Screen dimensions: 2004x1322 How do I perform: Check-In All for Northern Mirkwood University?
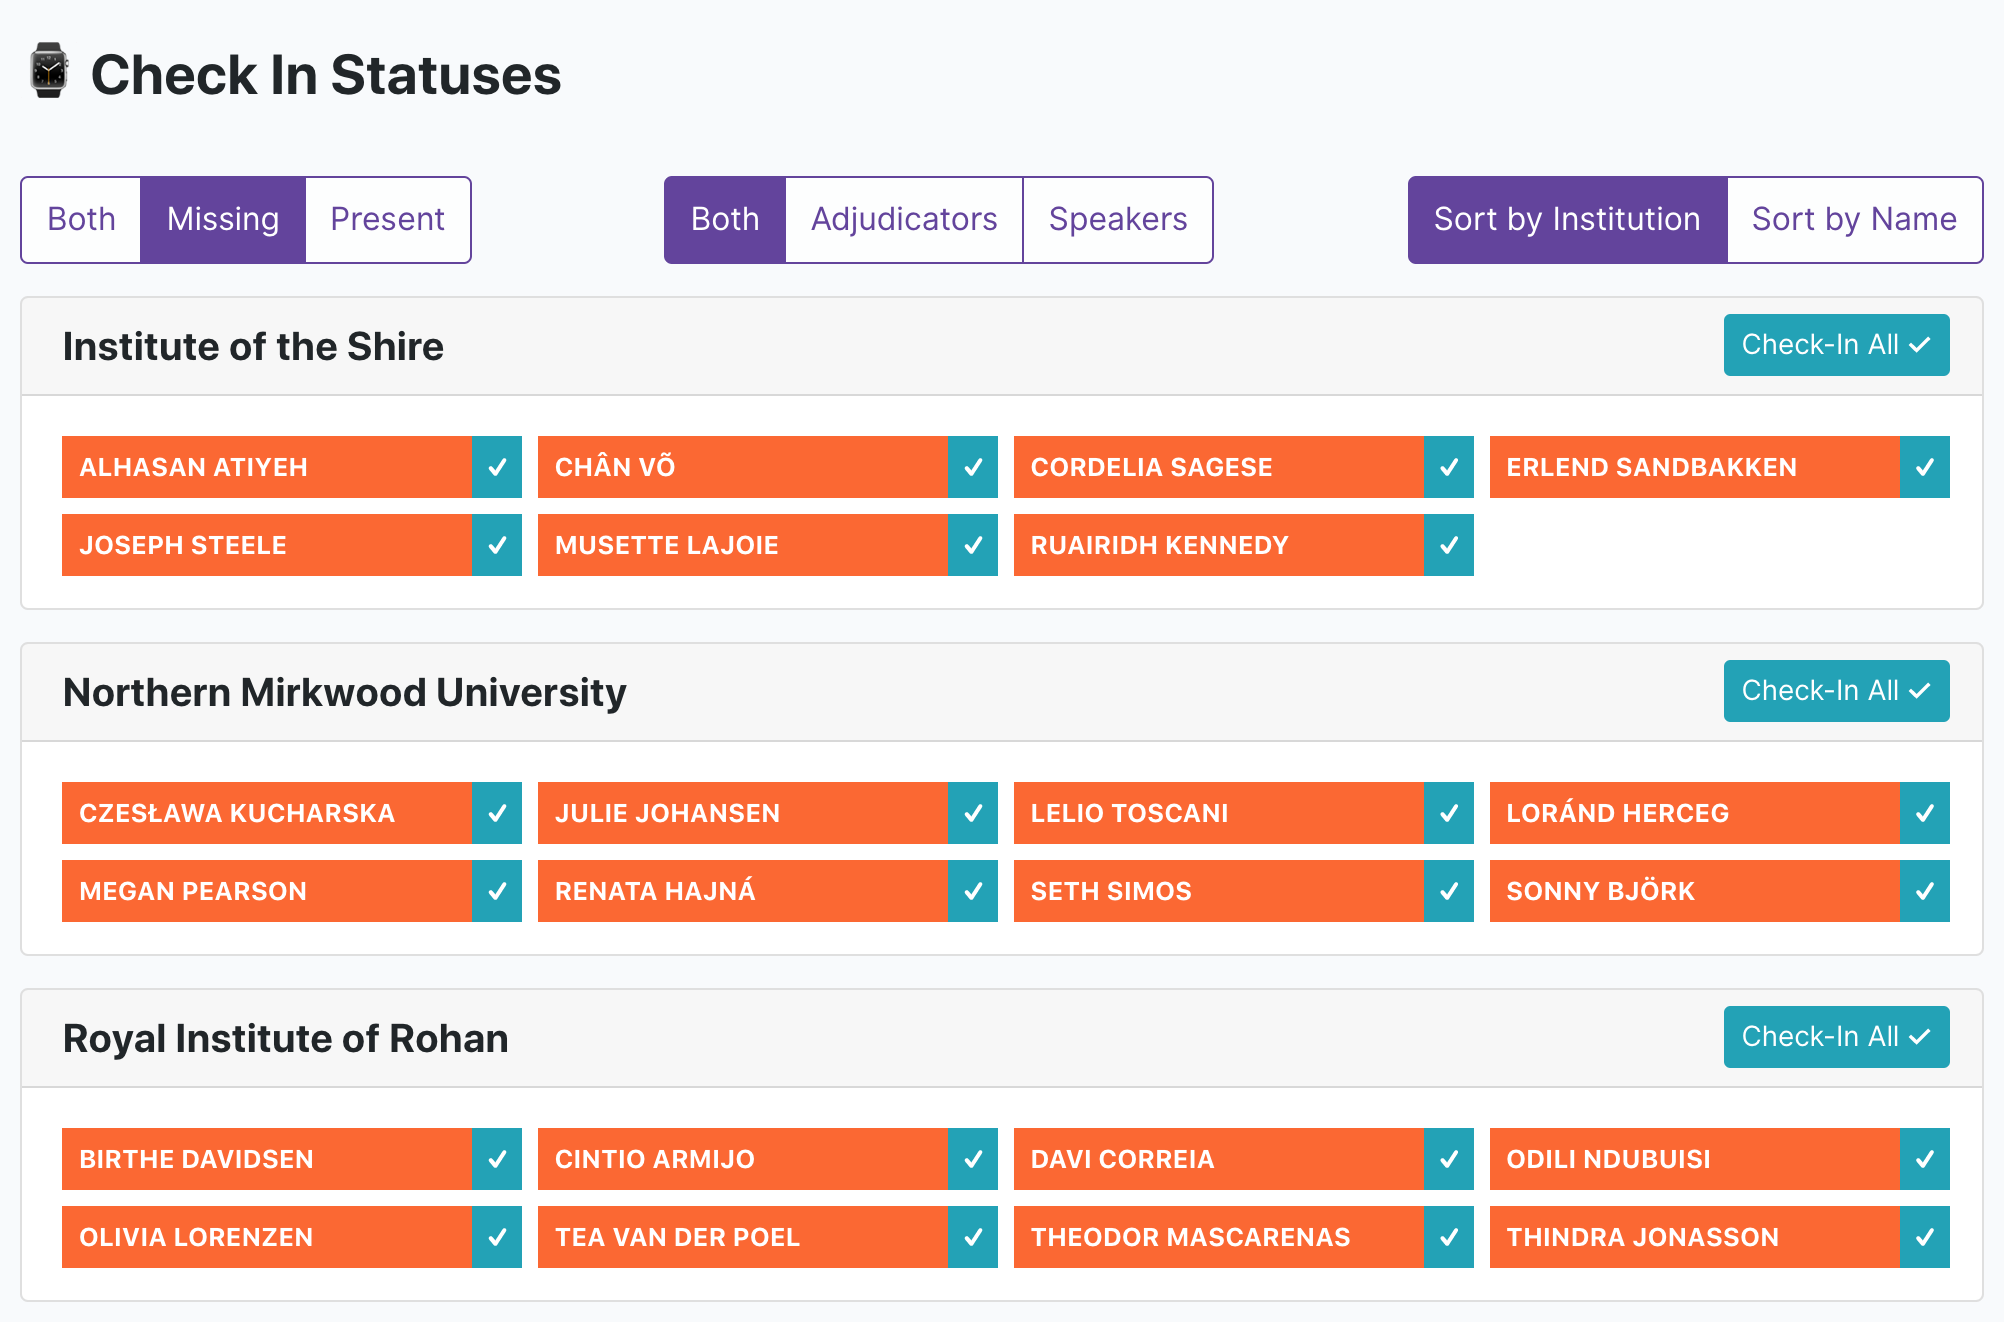click(x=1836, y=691)
